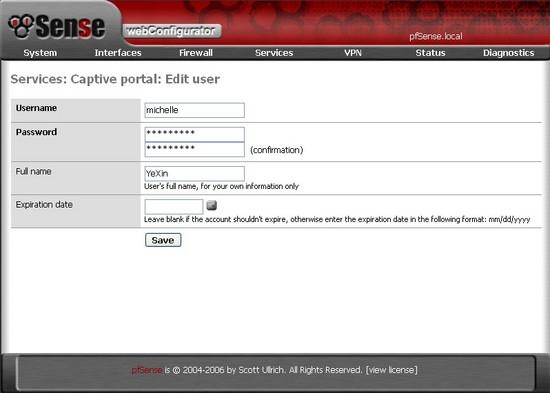
Task: Click the pfSense.local hostname text
Action: pos(436,36)
